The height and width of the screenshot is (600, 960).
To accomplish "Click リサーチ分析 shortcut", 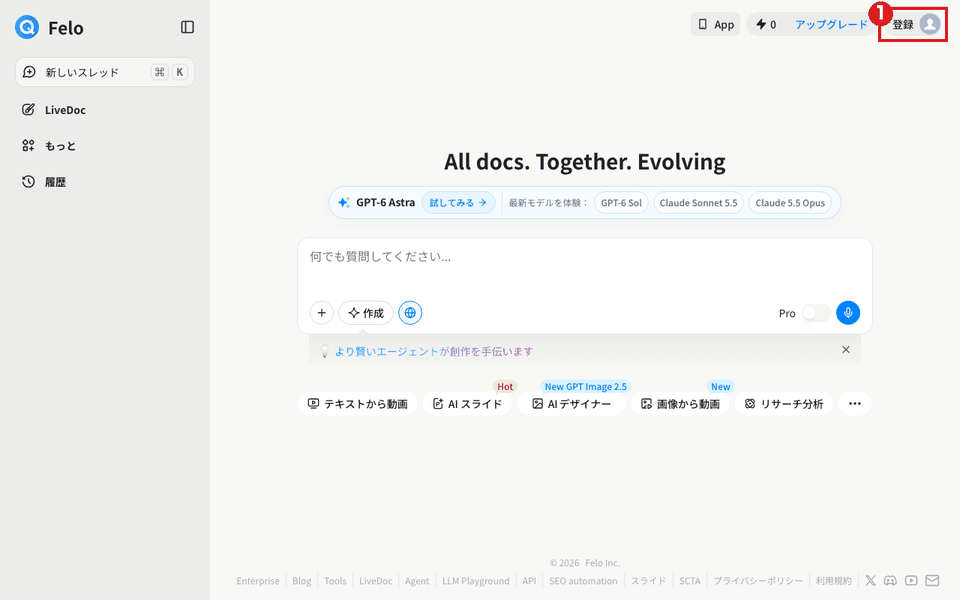I will 784,403.
